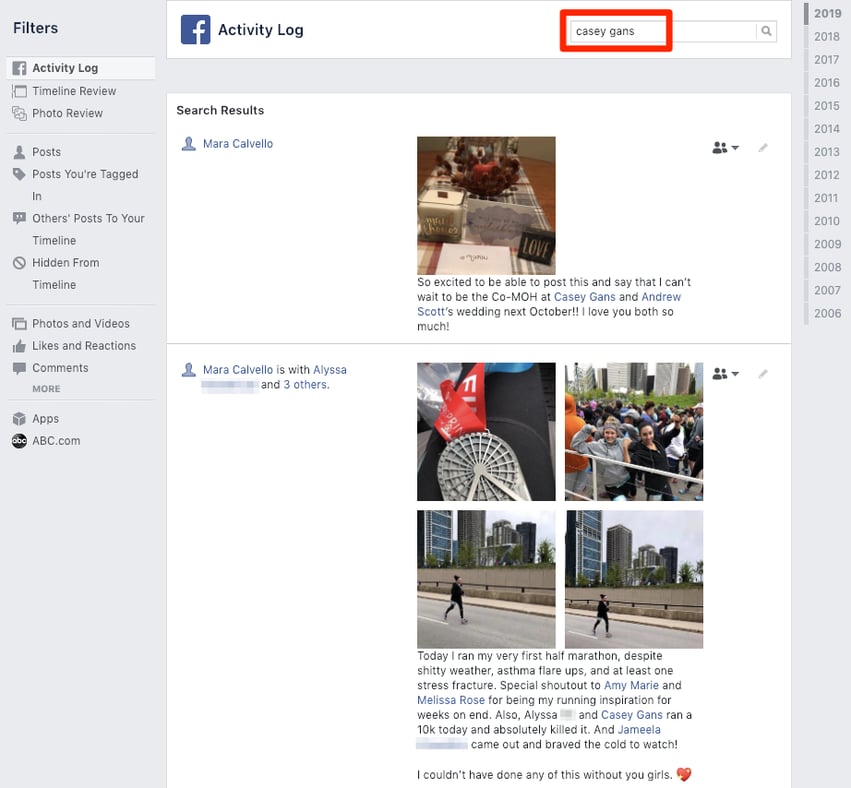This screenshot has width=851, height=788.
Task: Click the Apps box icon in the sidebar
Action: pyautogui.click(x=17, y=418)
